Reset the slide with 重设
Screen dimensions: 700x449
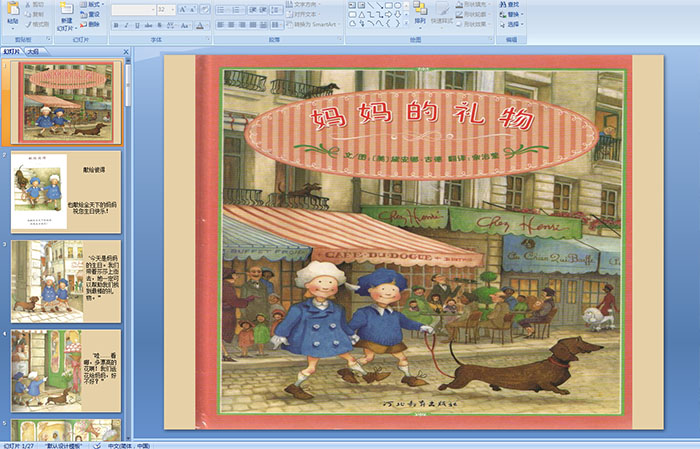[x=89, y=15]
